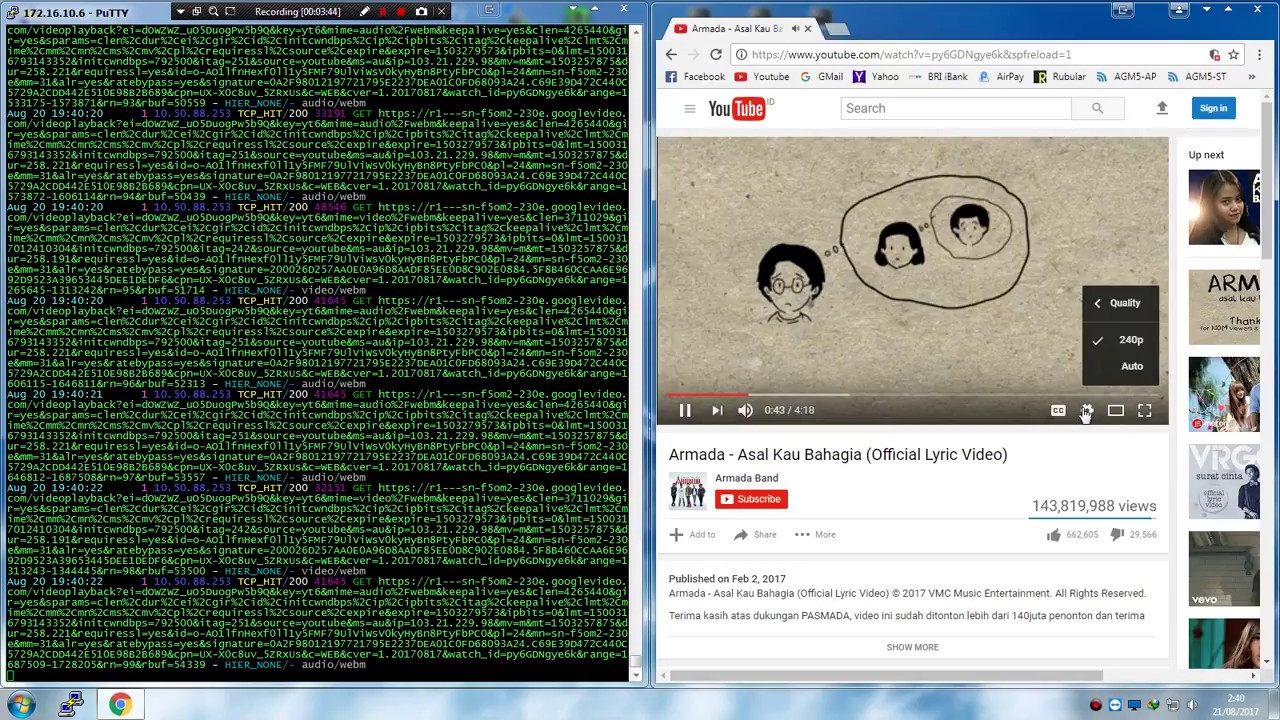
Task: Click the TeamViewer tray icon
Action: [x=1115, y=705]
